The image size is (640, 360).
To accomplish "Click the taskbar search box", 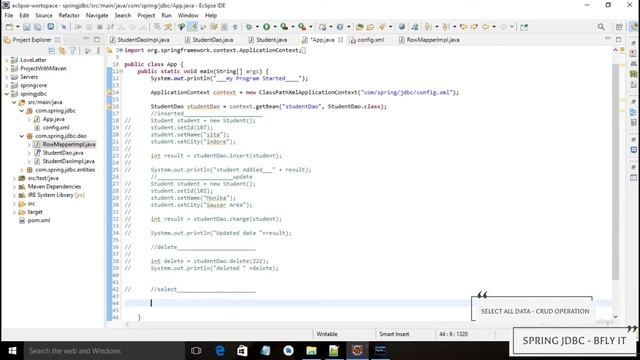I will tap(104, 351).
